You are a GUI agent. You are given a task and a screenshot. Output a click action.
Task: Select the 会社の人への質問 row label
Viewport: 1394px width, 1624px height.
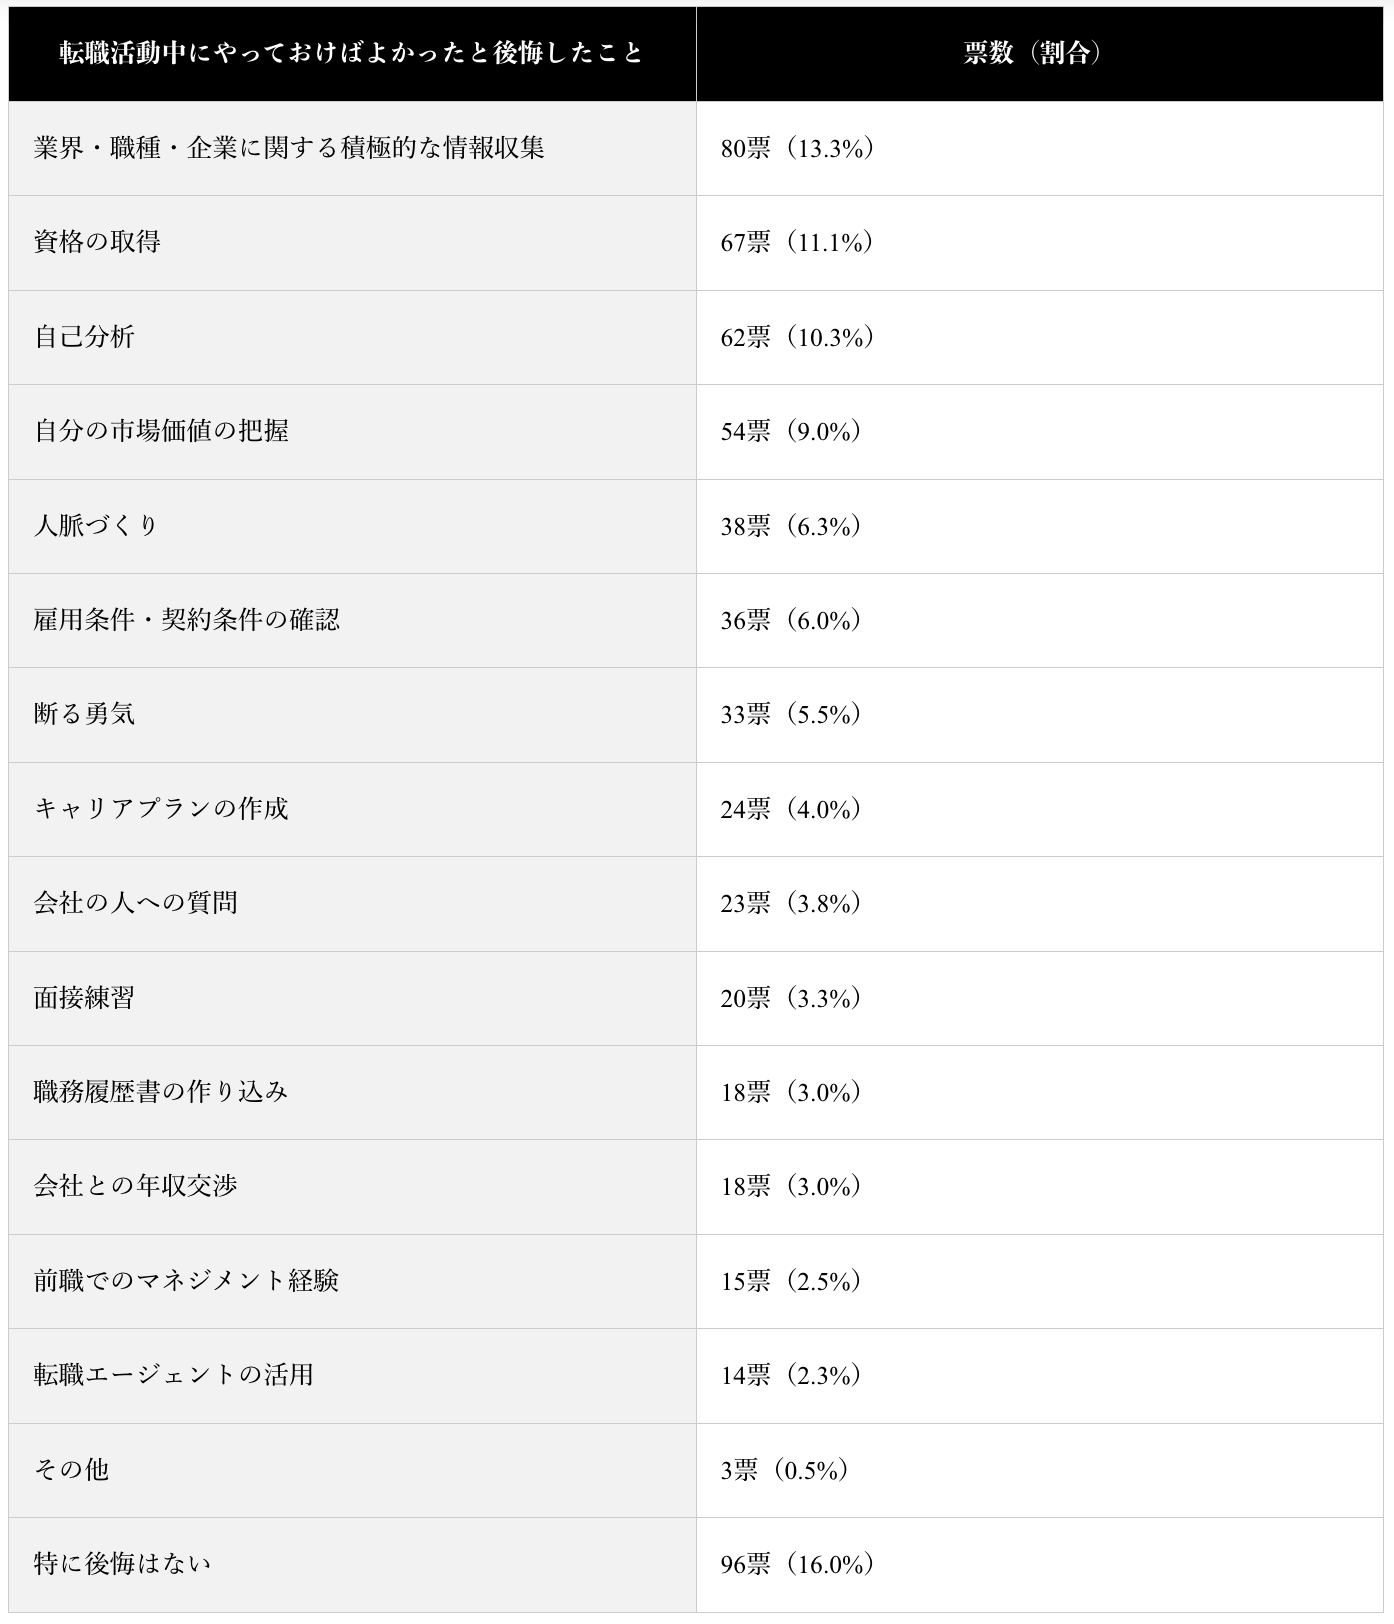tap(136, 903)
